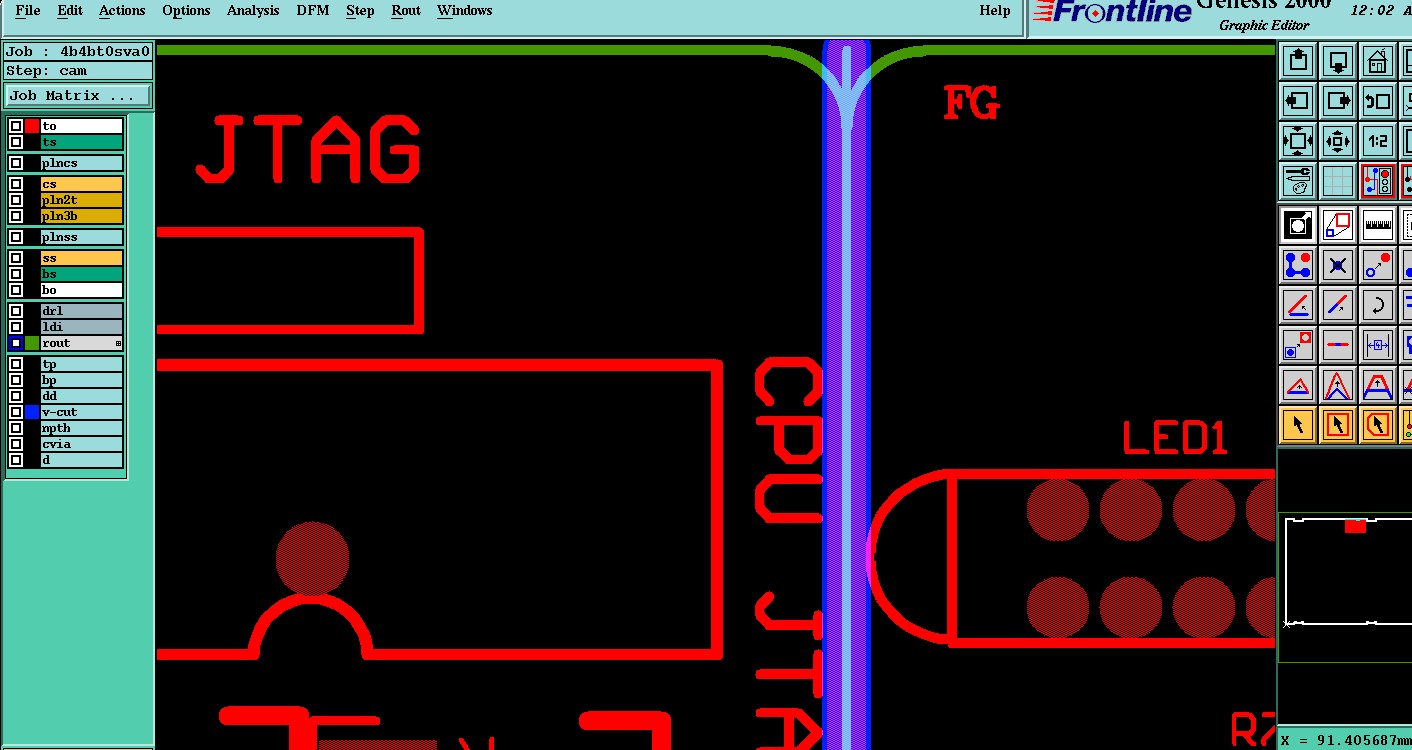Toggle the checkbox for layer to
1412x750 pixels.
coord(16,126)
